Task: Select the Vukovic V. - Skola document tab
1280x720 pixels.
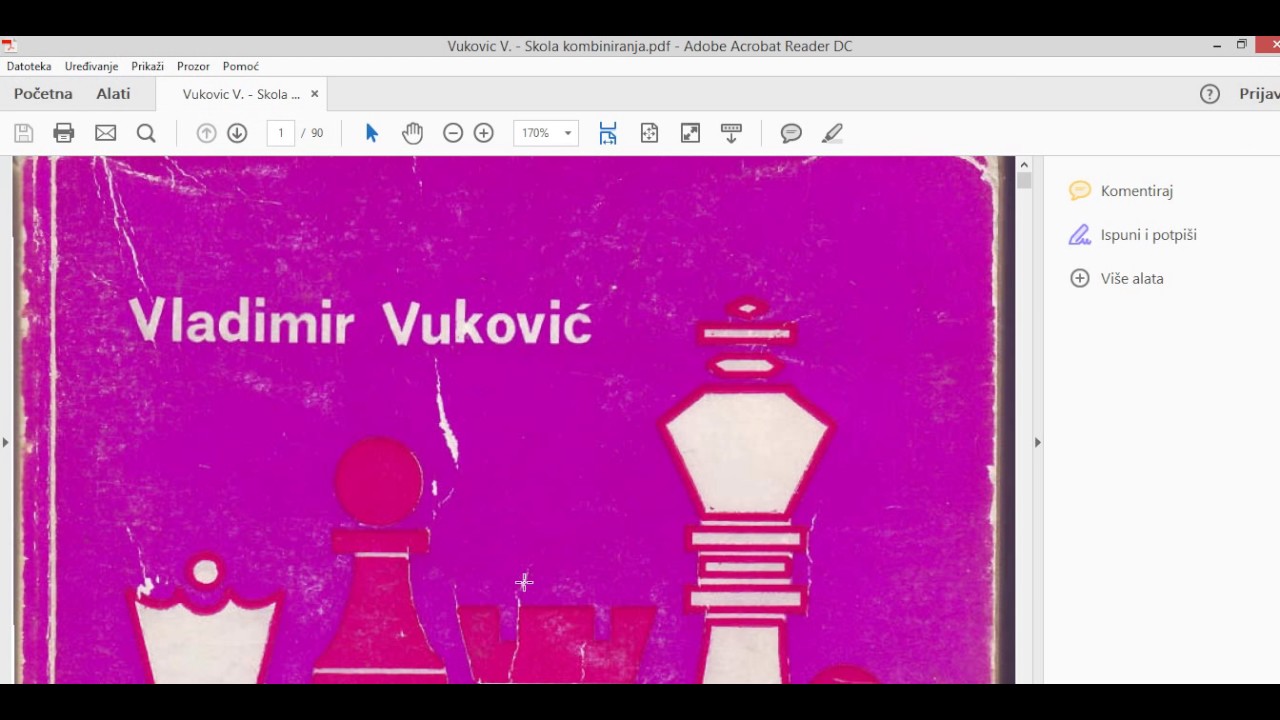Action: pyautogui.click(x=241, y=94)
